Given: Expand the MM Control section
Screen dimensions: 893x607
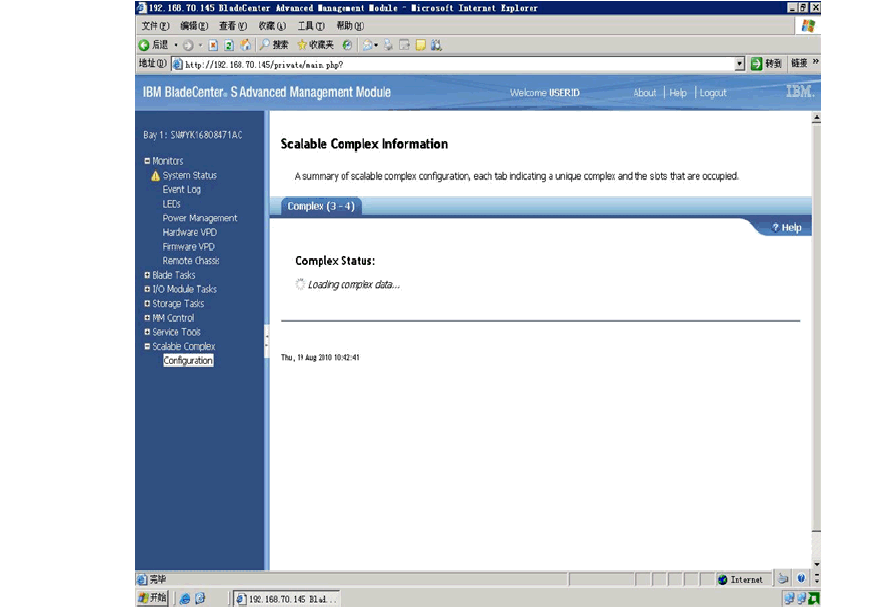Looking at the screenshot, I should pos(147,318).
